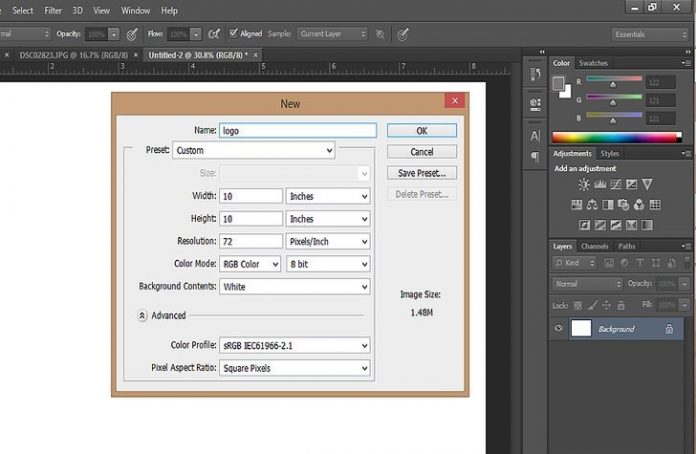The width and height of the screenshot is (696, 454).
Task: Click the Brightness/Contrast adjustment icon
Action: point(583,185)
